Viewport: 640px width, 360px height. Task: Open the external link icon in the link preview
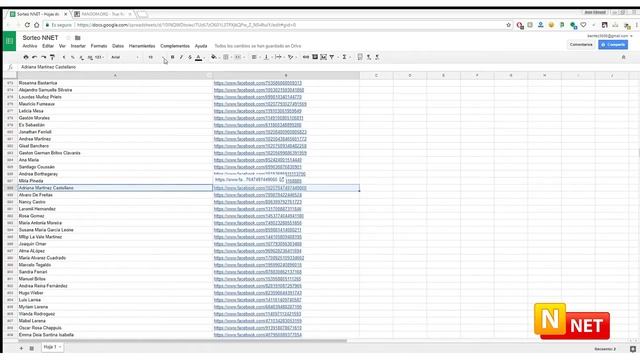pyautogui.click(x=282, y=179)
